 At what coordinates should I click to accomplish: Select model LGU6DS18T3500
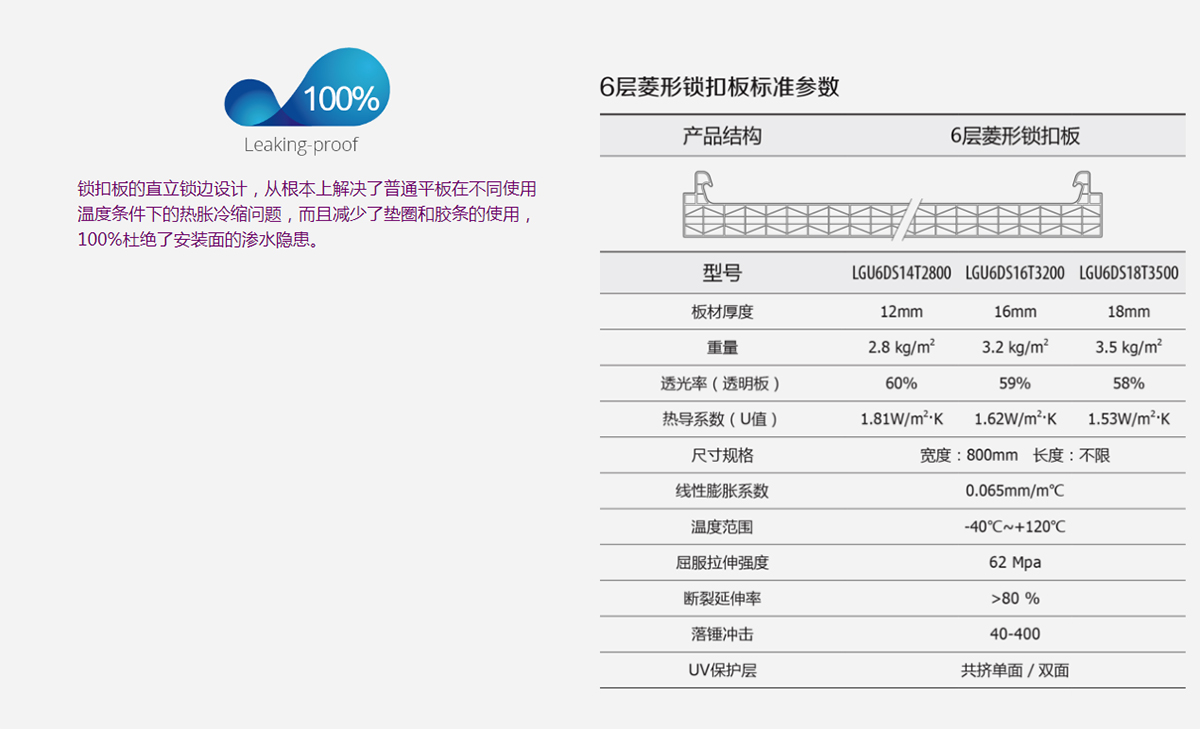pos(1128,273)
